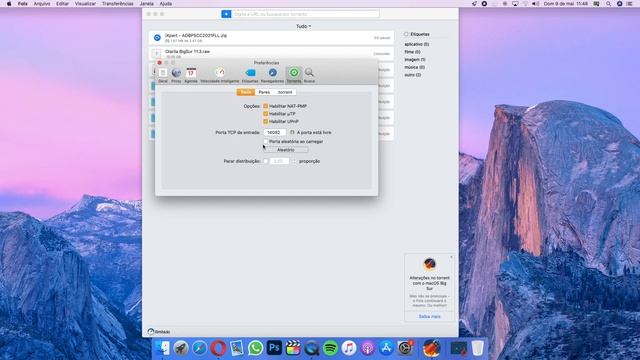The height and width of the screenshot is (360, 640).
Task: Toggle Habilitar NAT-PMP checkbox
Action: pos(266,106)
